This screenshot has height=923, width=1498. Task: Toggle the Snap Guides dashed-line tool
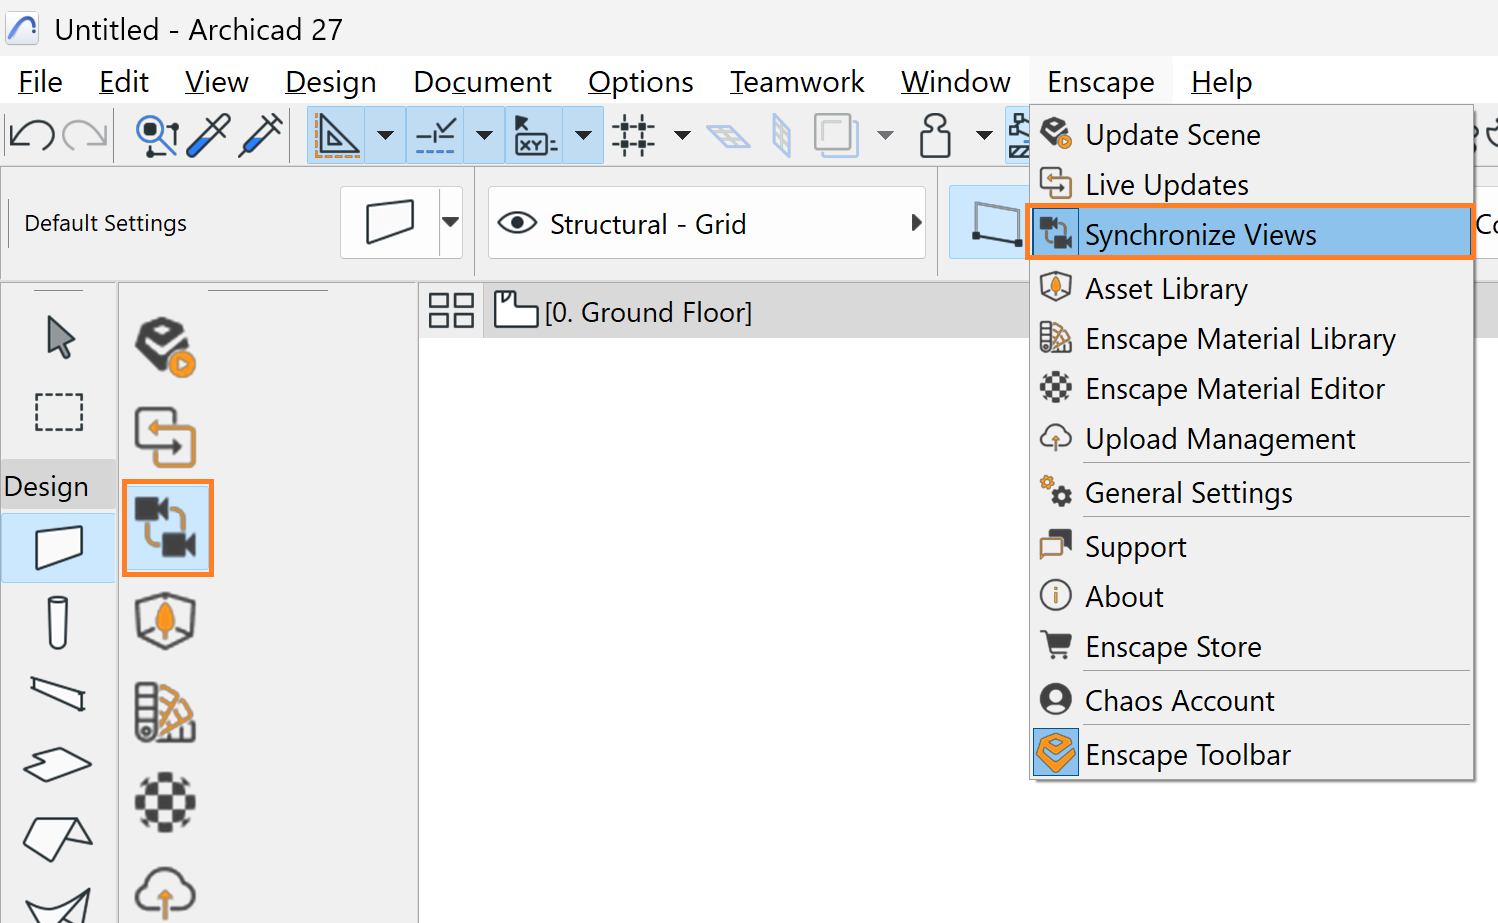[436, 135]
